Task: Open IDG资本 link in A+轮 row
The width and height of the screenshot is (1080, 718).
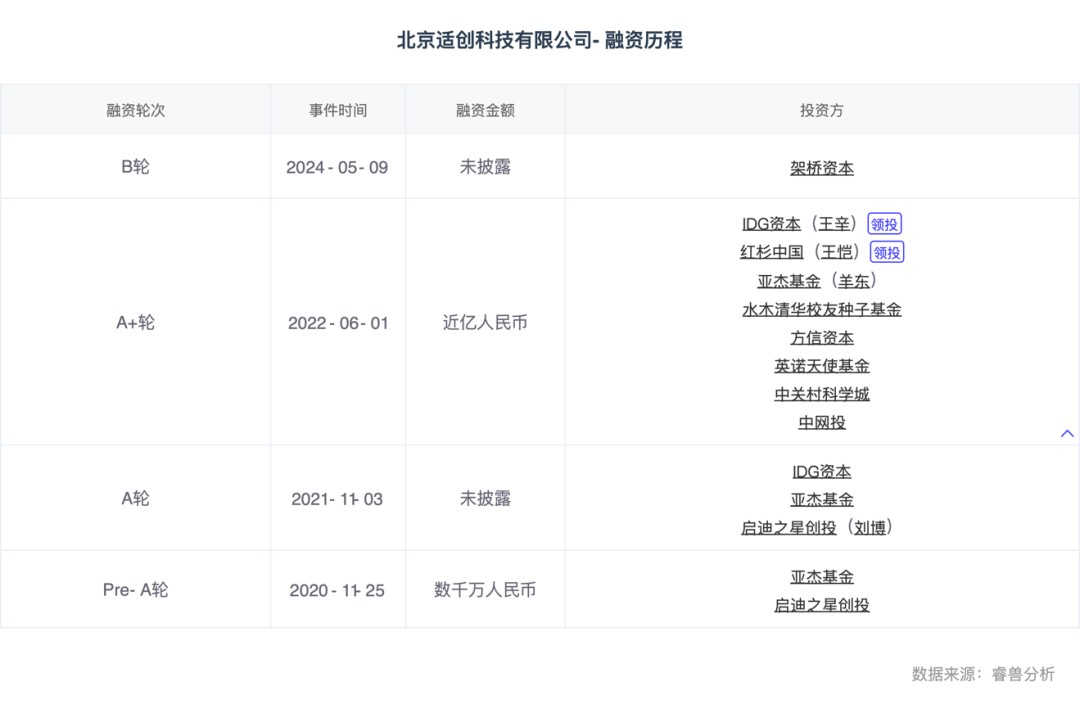Action: [x=771, y=224]
